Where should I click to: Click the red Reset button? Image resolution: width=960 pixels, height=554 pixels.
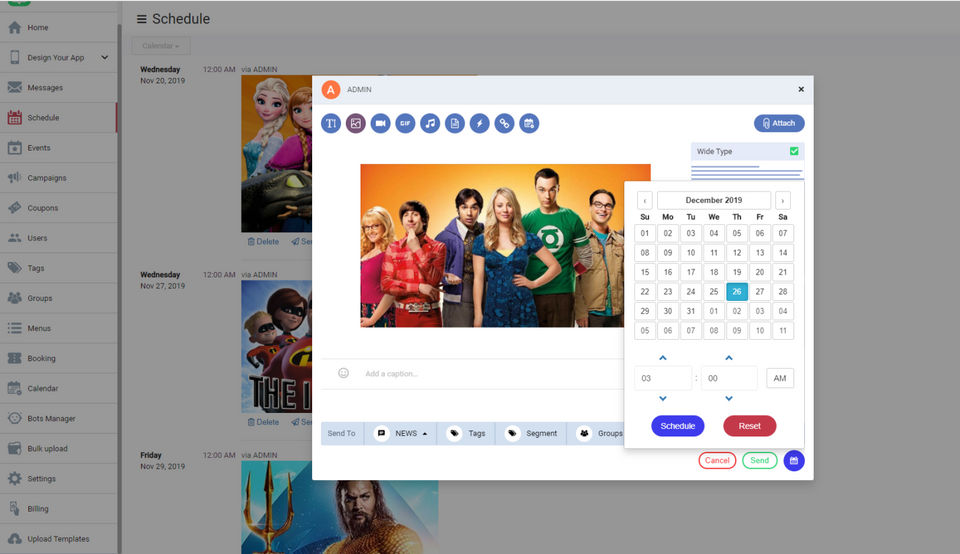pos(749,426)
